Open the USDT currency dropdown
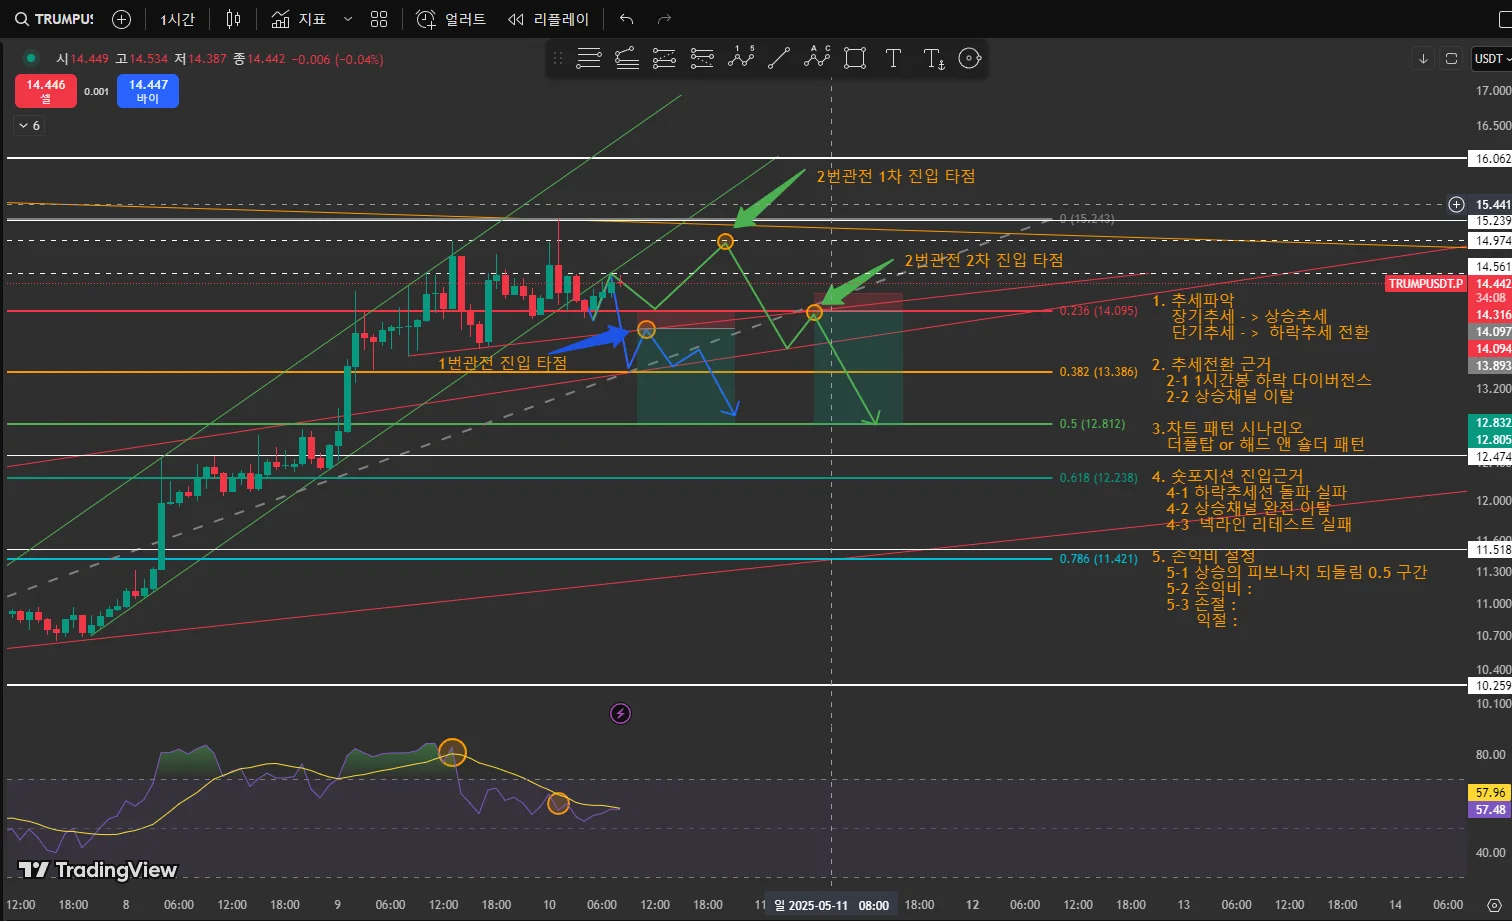The image size is (1512, 921). (1492, 59)
